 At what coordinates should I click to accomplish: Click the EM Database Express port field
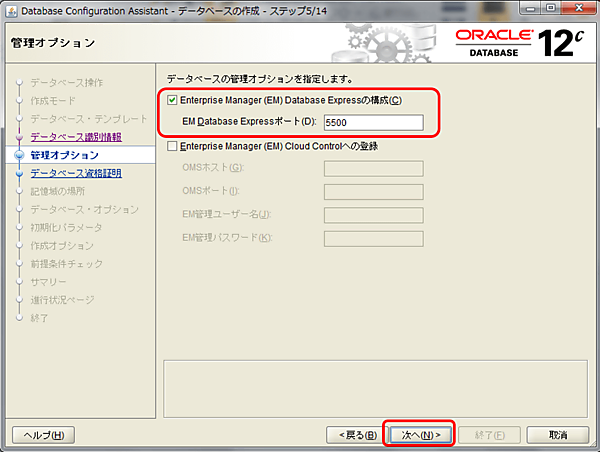tap(373, 122)
